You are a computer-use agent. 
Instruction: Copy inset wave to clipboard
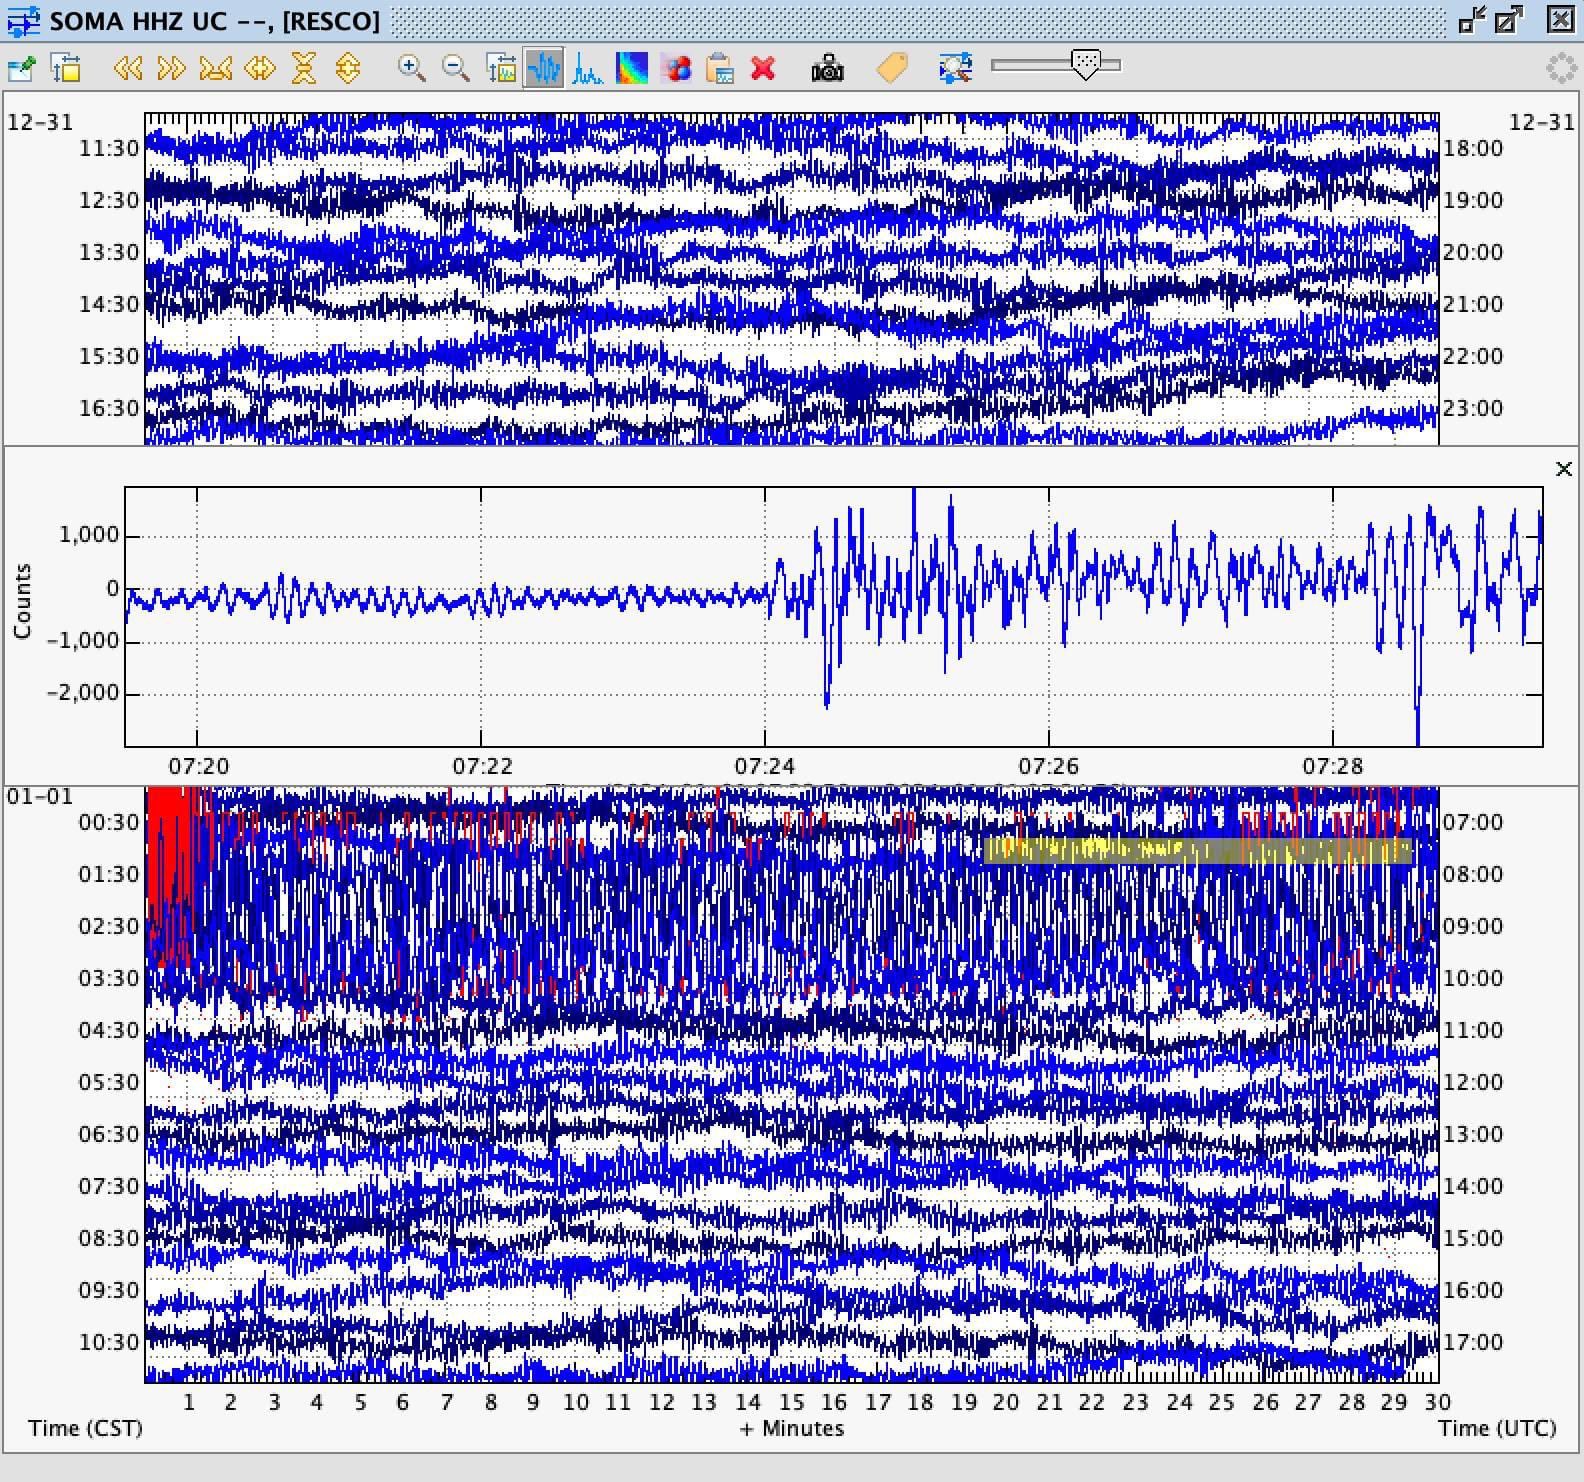point(720,68)
